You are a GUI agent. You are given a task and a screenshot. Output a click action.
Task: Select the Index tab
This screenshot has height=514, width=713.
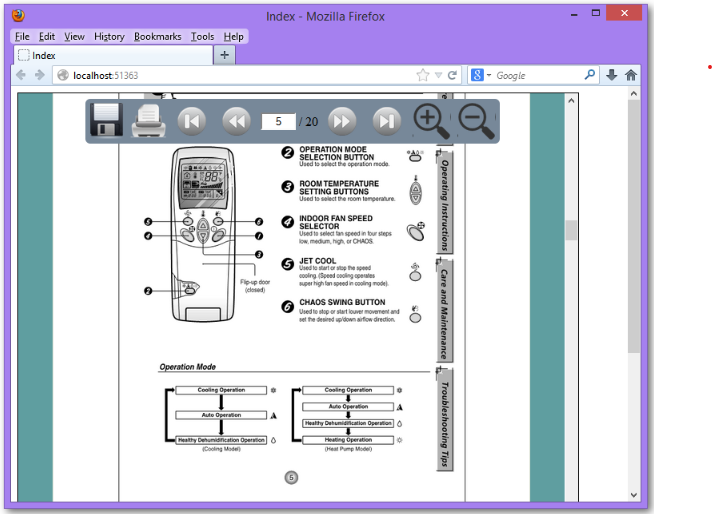tap(114, 55)
